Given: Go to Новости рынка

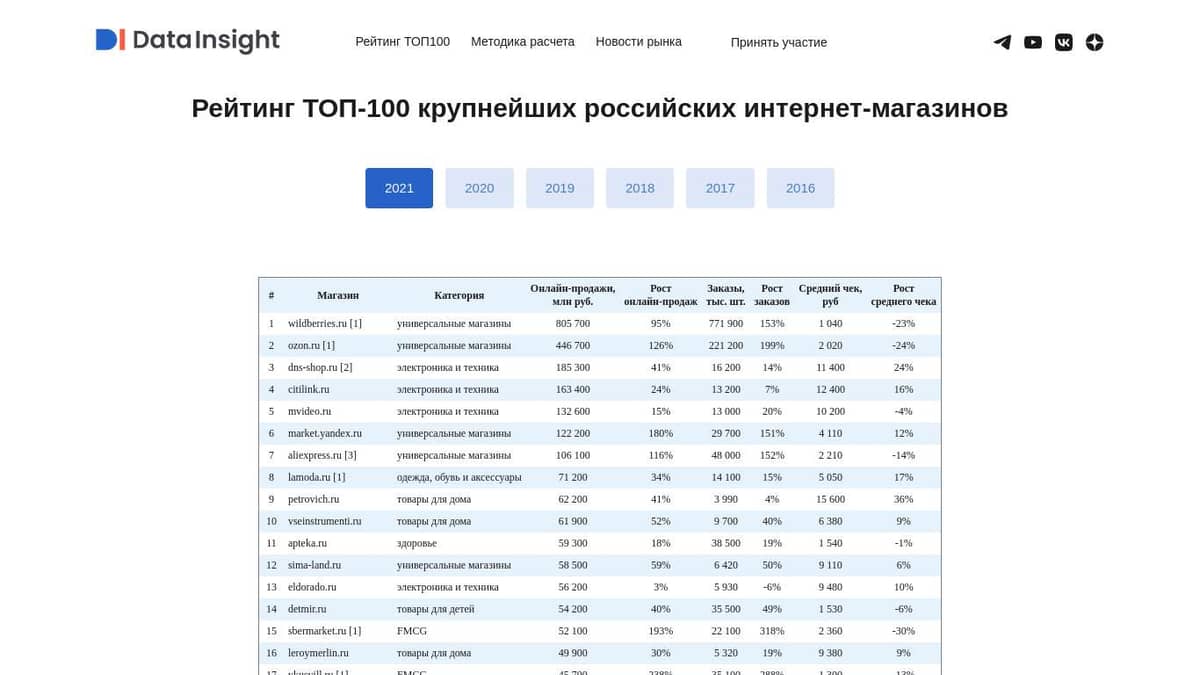Looking at the screenshot, I should coord(638,41).
